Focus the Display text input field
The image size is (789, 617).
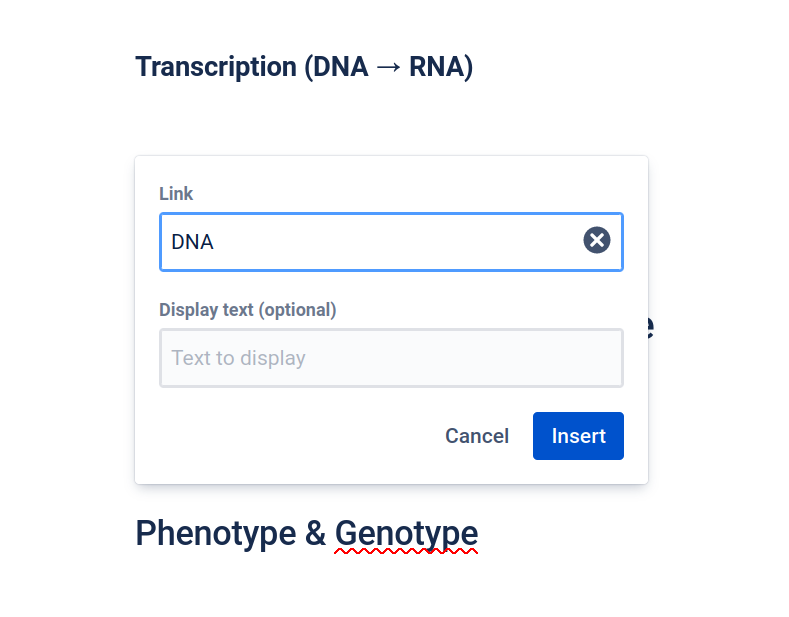391,358
